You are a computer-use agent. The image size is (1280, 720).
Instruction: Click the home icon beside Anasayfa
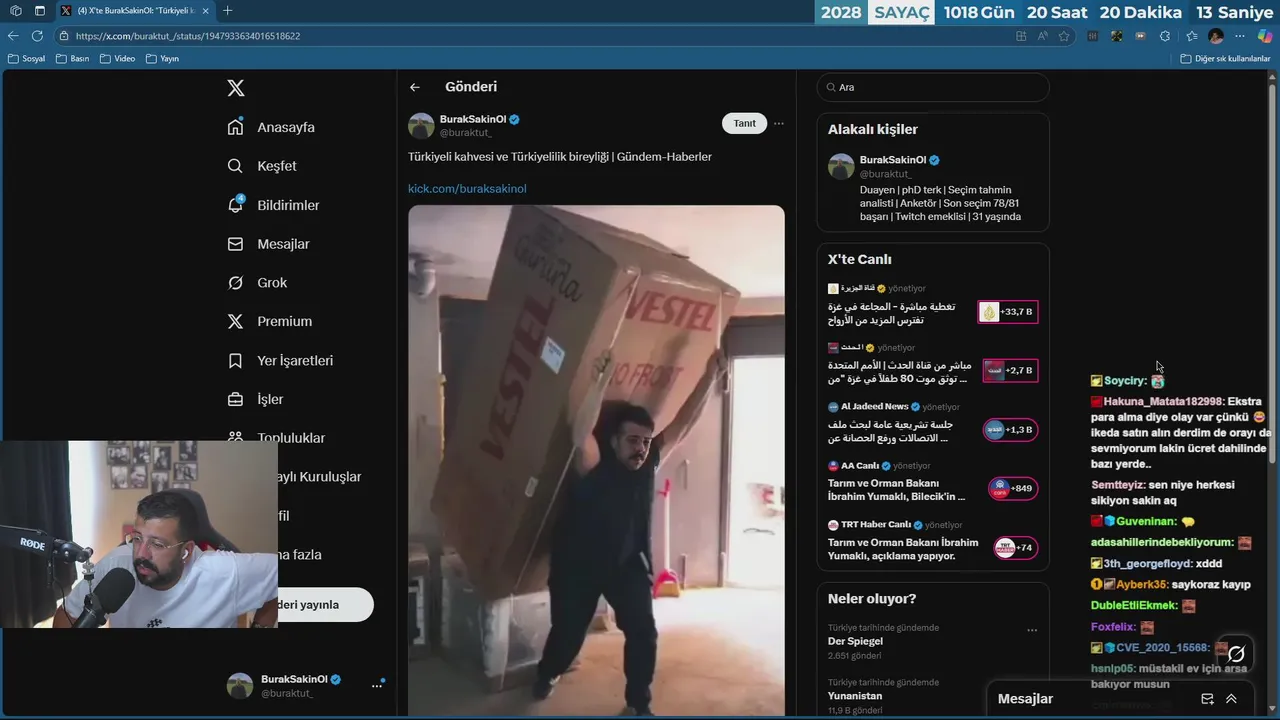[236, 127]
